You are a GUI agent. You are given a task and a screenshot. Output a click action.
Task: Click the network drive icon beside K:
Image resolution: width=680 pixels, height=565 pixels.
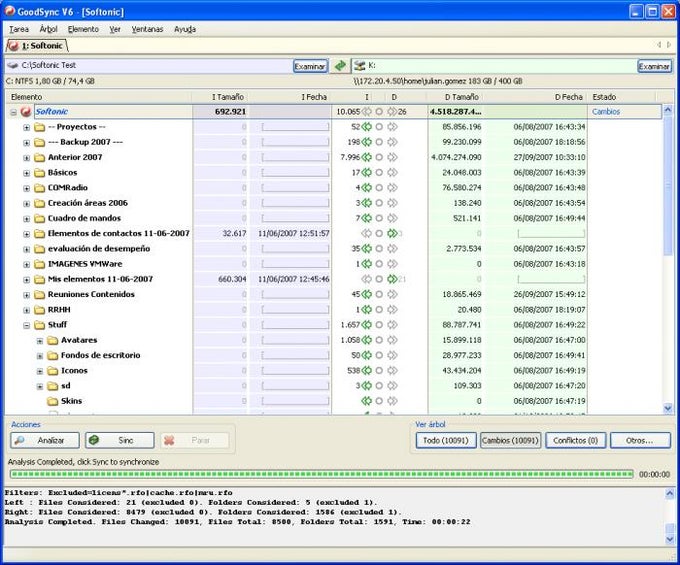coord(359,65)
